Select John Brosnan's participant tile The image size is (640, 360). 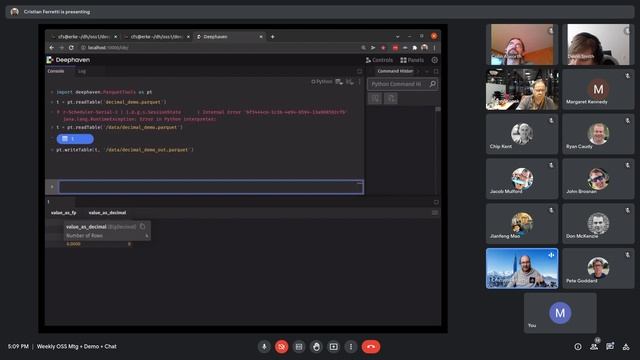(x=598, y=179)
